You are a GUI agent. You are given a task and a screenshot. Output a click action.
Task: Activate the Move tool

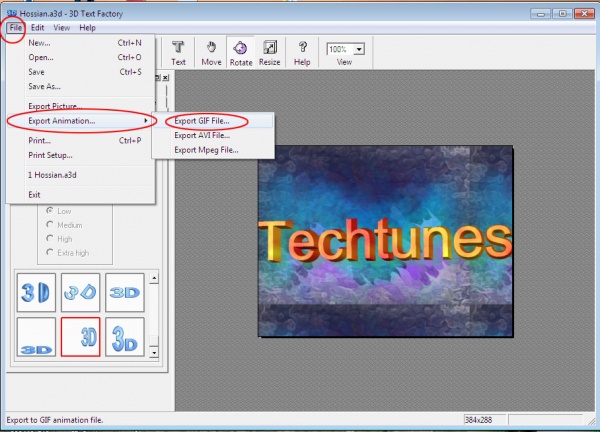pos(211,52)
